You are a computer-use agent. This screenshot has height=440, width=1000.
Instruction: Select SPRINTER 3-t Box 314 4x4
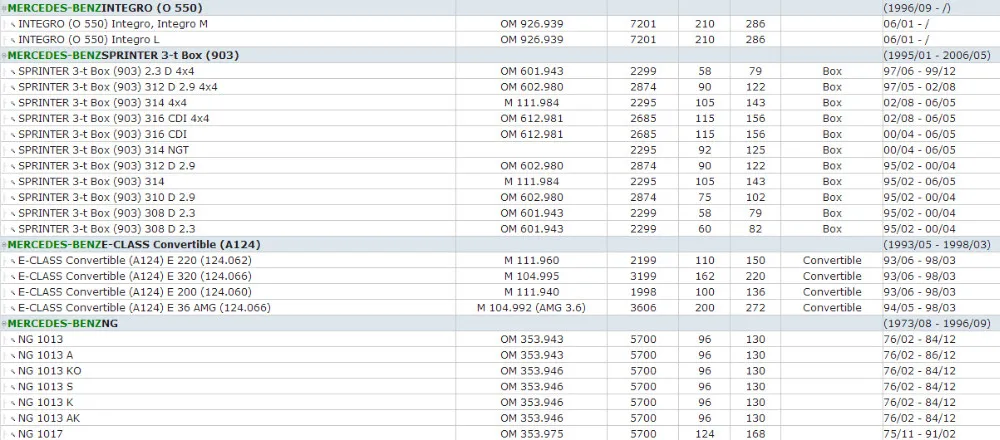point(102,103)
